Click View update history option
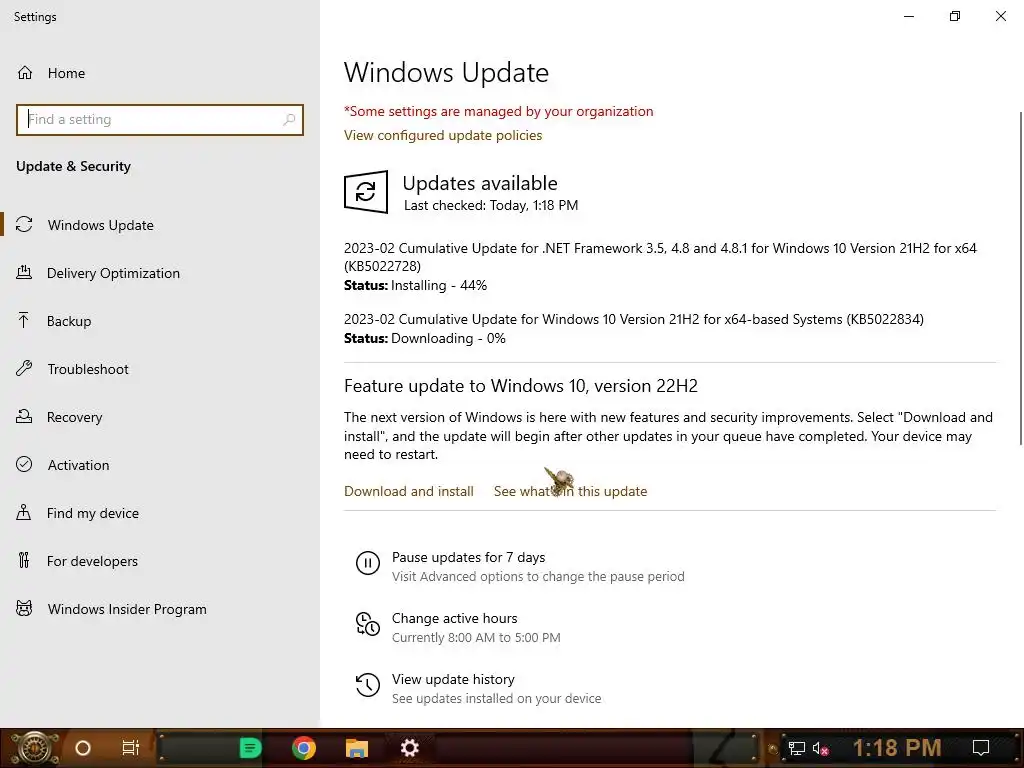The height and width of the screenshot is (768, 1024). point(453,679)
